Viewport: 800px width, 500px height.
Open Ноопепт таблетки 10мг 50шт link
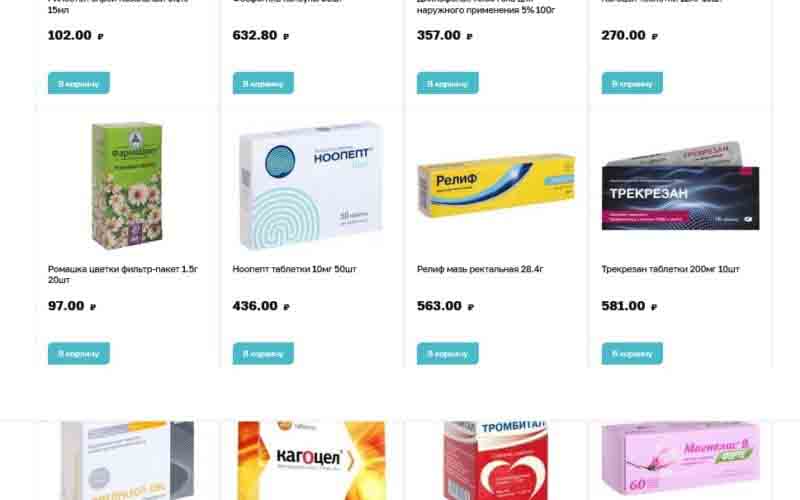(x=294, y=269)
